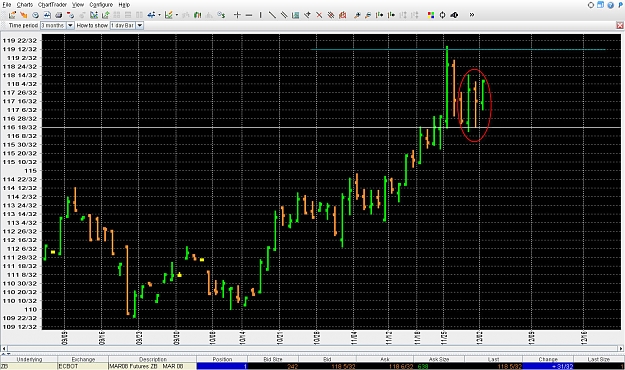Click the green bar chart toolbar icon
625x370 pixels.
click(198, 15)
